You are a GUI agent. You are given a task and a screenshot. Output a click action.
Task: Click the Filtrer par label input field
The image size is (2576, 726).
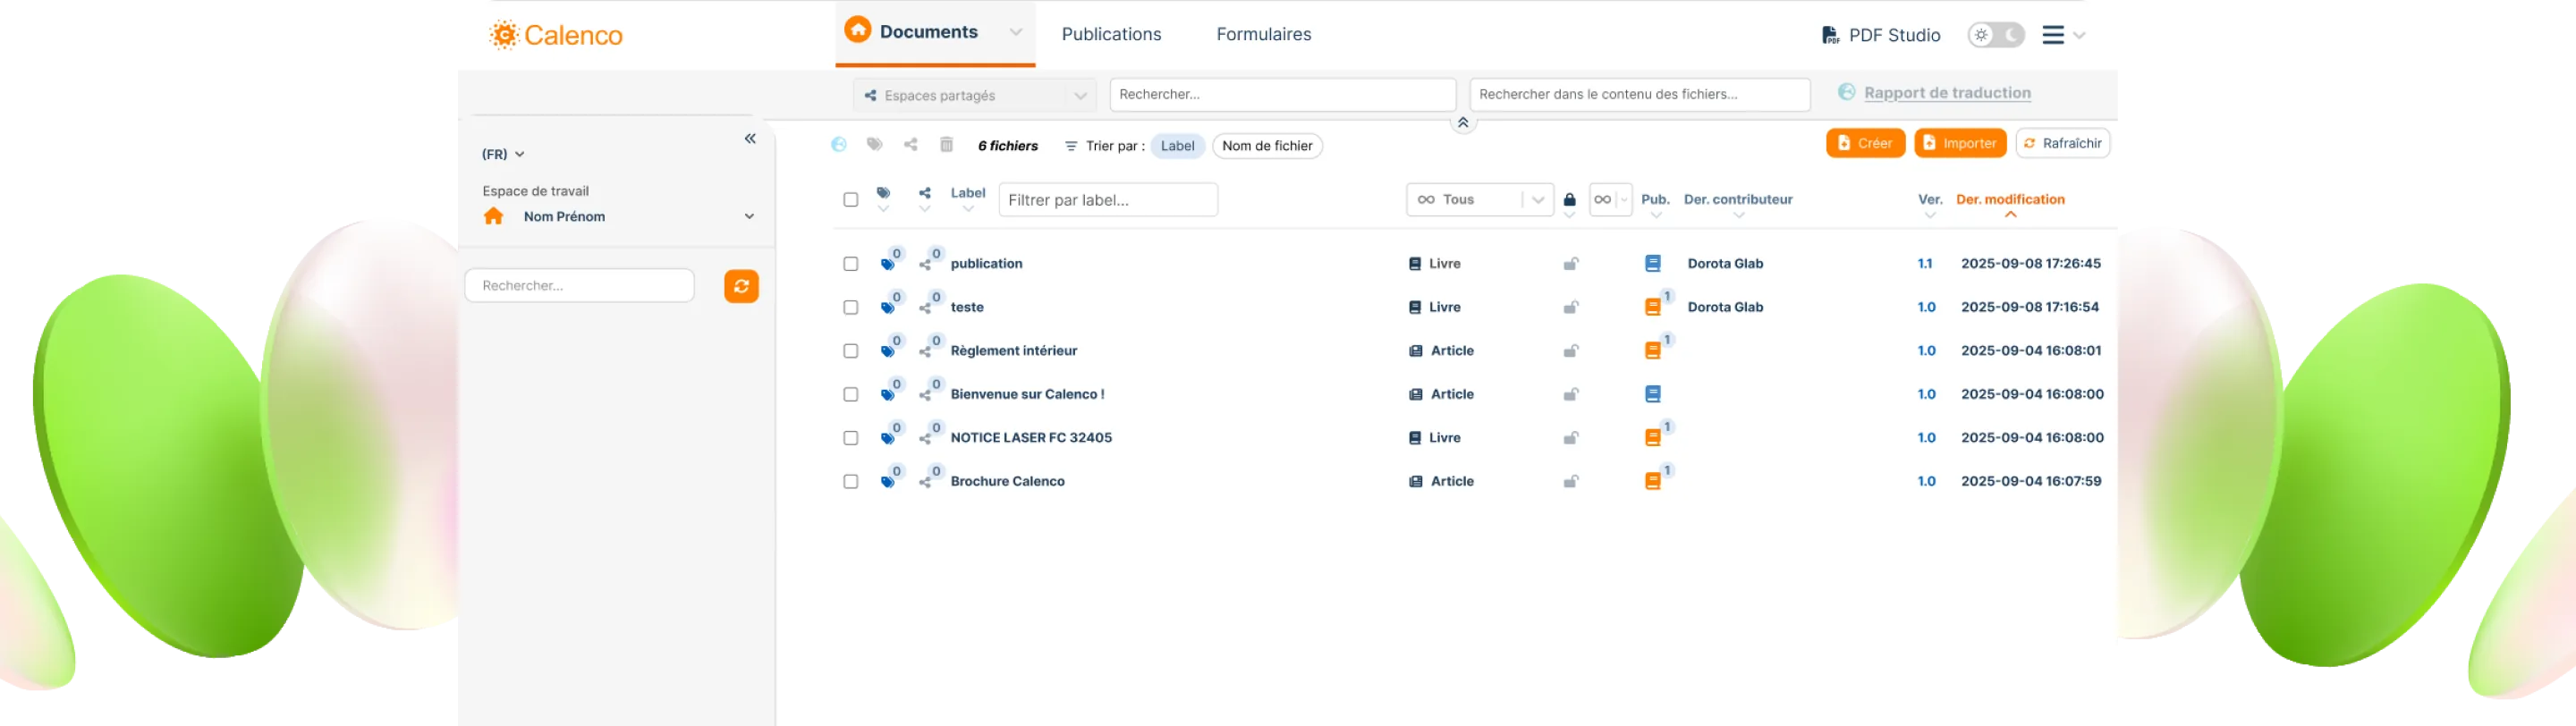pyautogui.click(x=1108, y=200)
